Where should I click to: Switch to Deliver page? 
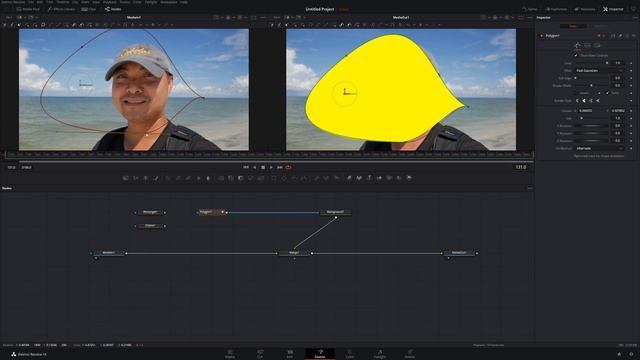[410, 354]
